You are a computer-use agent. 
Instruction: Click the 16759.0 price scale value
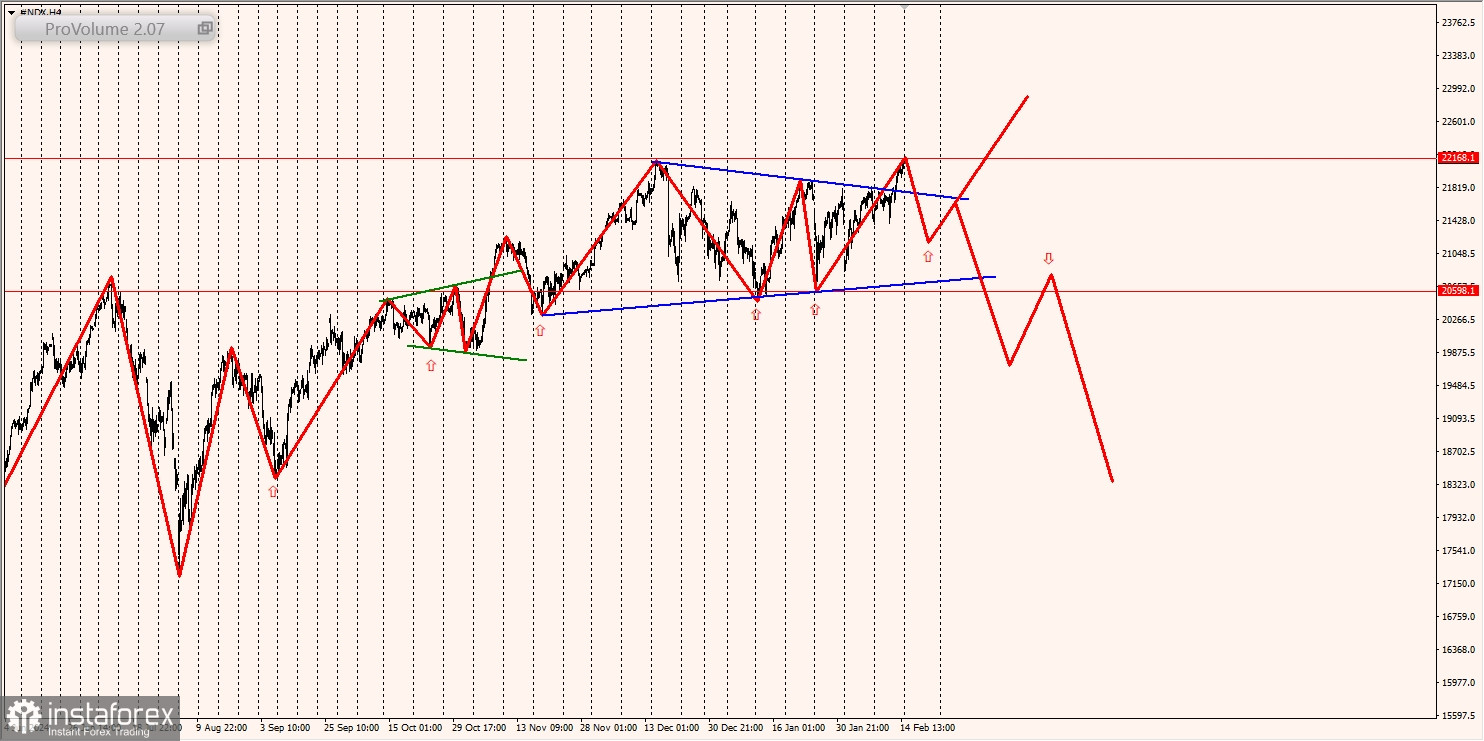click(x=1460, y=617)
